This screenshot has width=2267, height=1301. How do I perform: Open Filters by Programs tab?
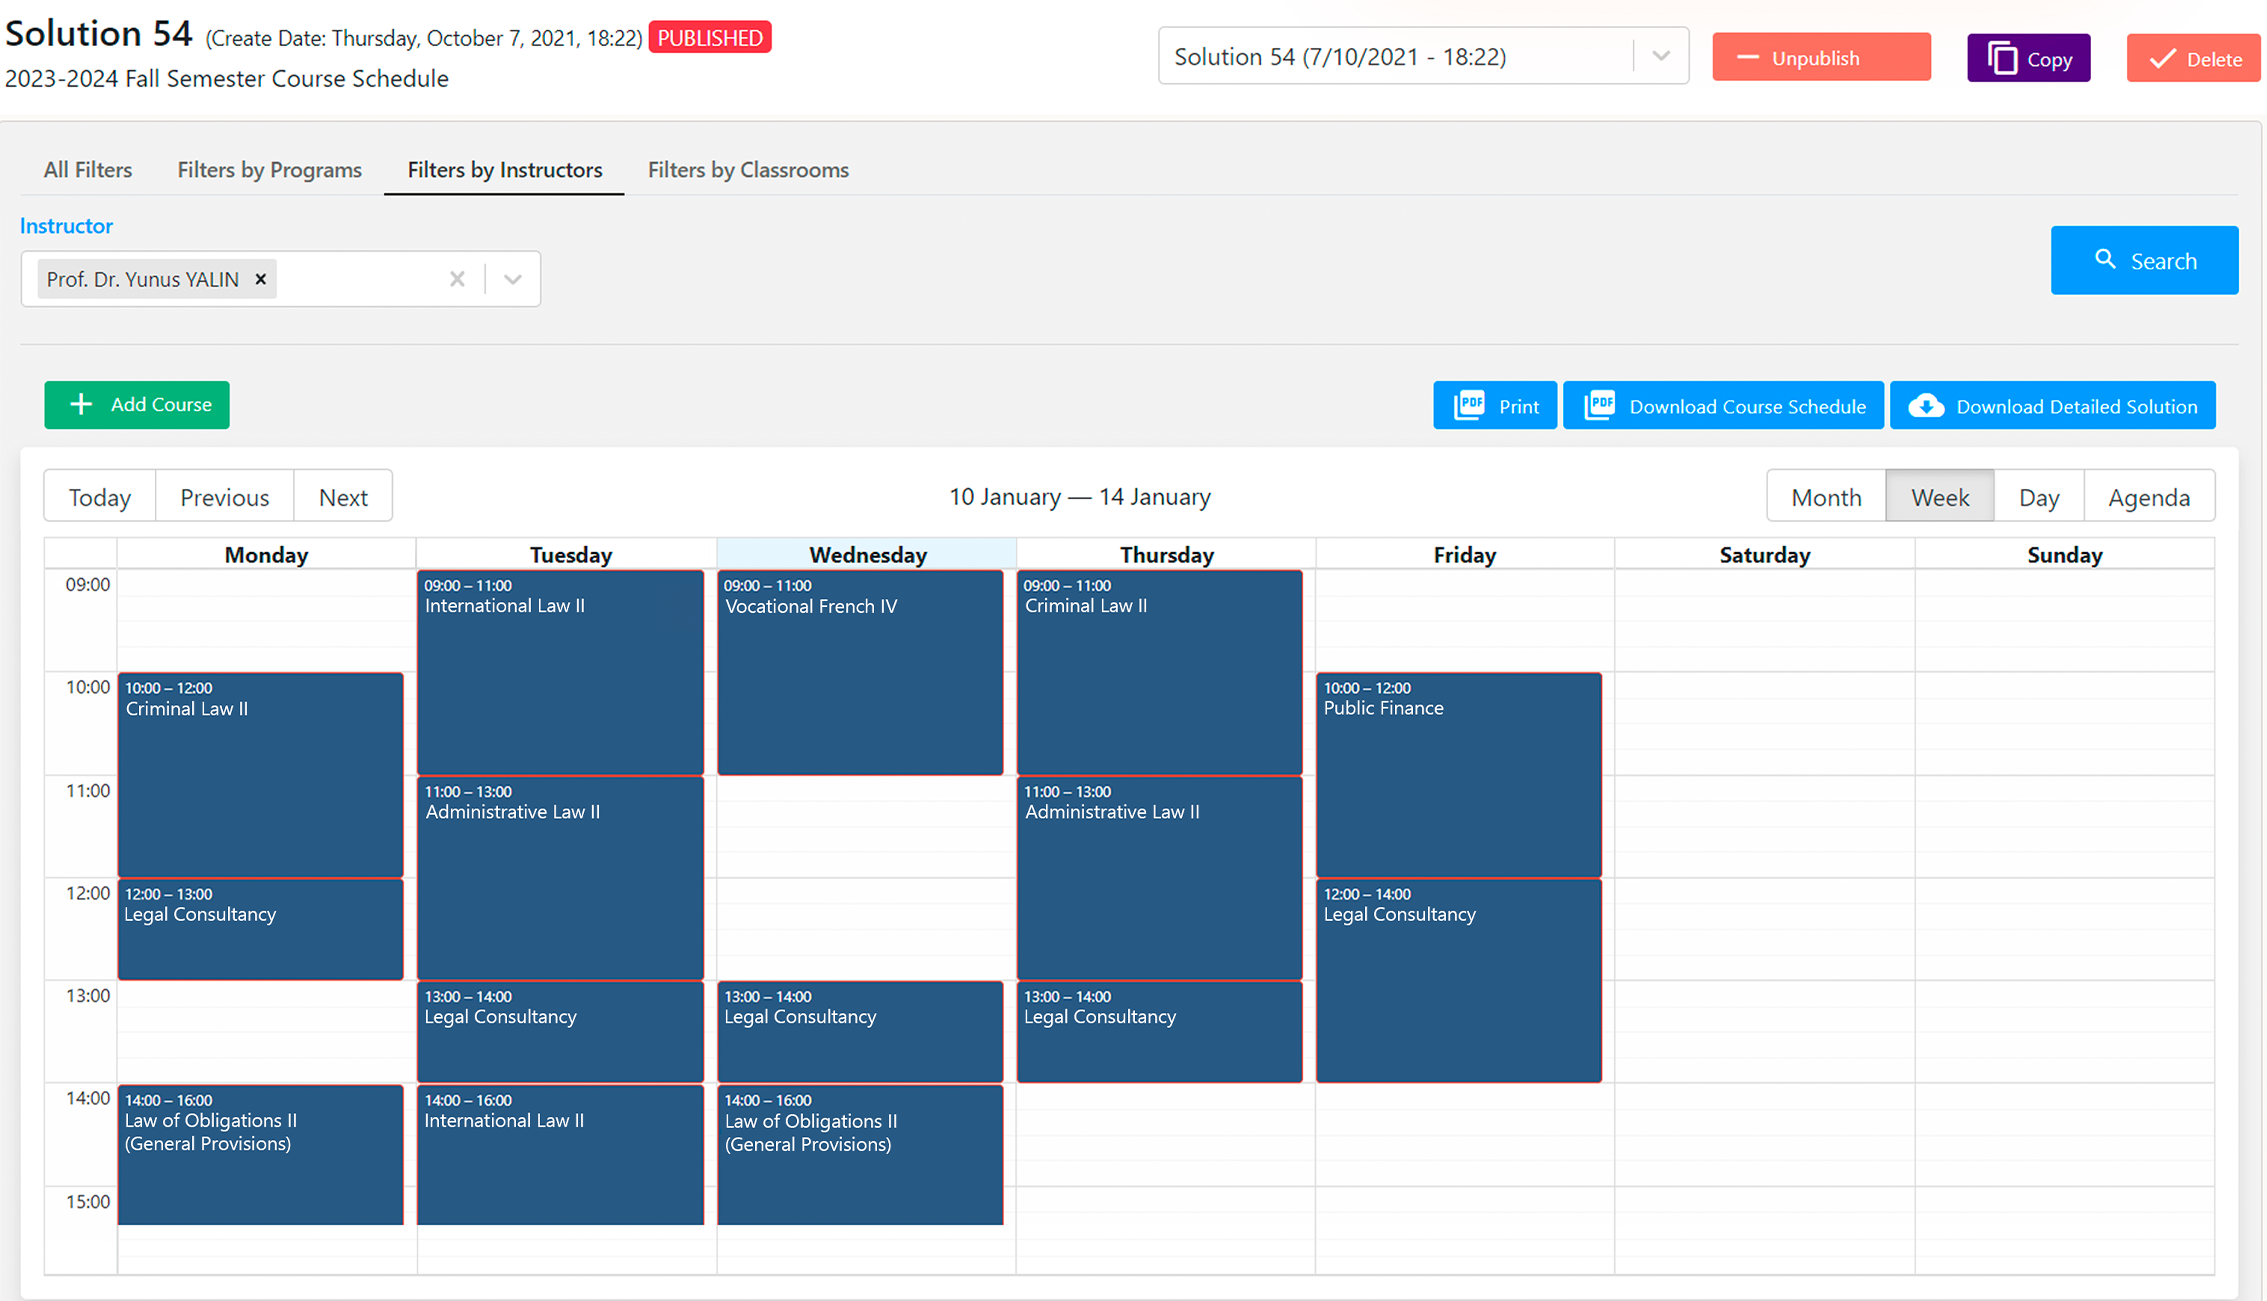point(269,170)
